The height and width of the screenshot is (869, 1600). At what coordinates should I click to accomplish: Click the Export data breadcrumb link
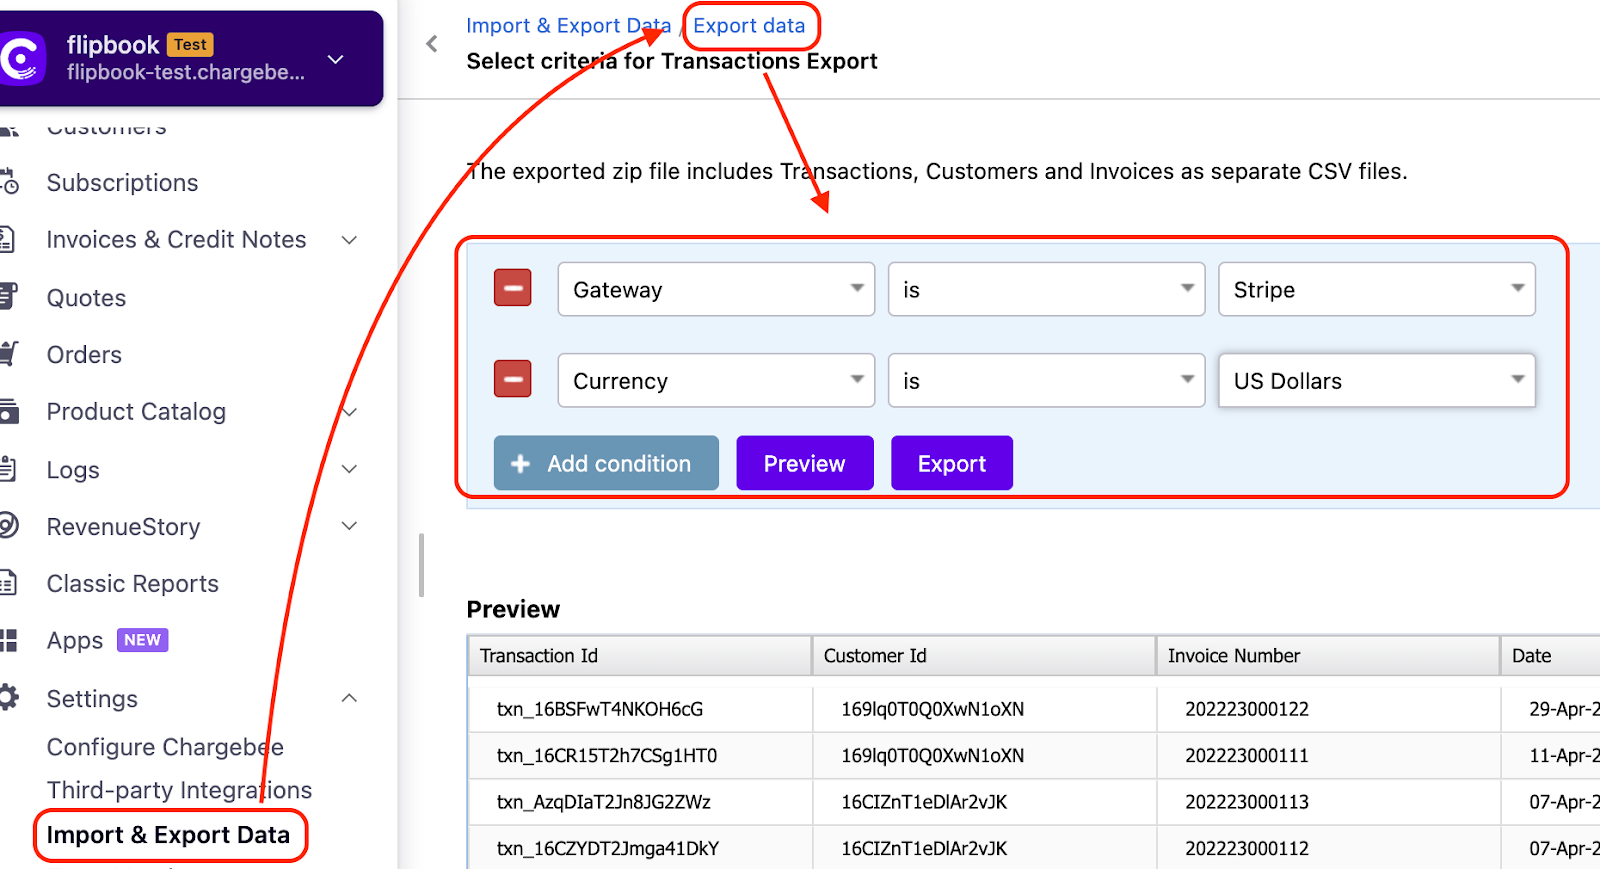[749, 26]
